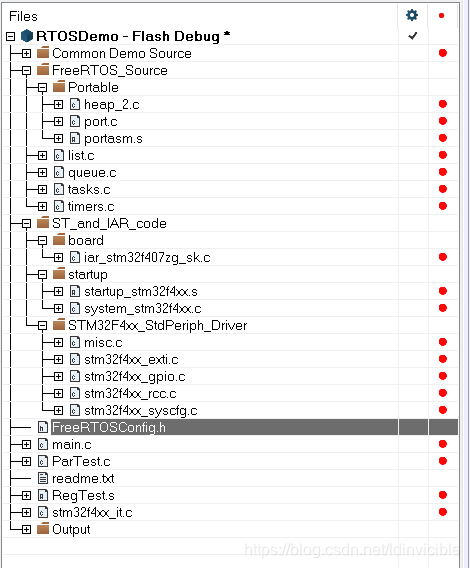Image resolution: width=470 pixels, height=568 pixels.
Task: Expand the Common Demo Source folder
Action: click(26, 53)
